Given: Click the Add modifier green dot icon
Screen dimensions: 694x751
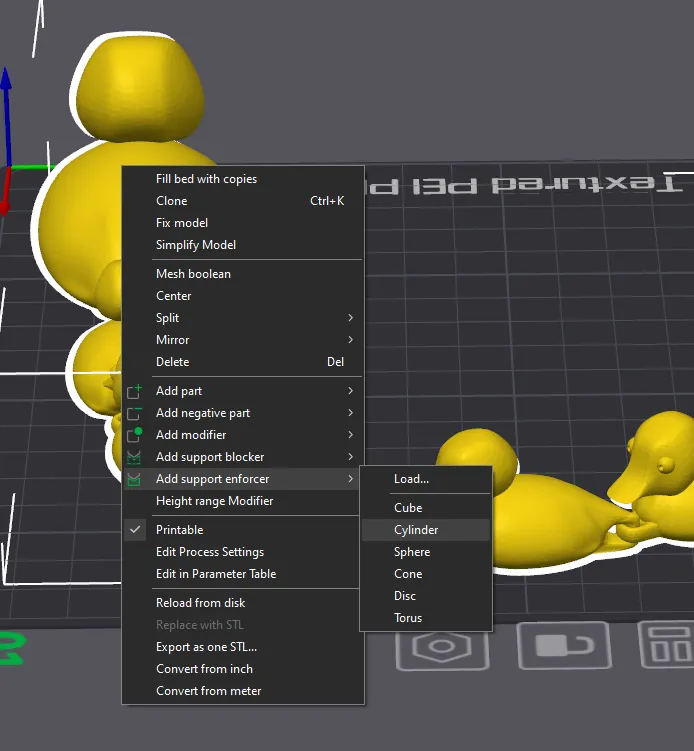Looking at the screenshot, I should coord(134,434).
